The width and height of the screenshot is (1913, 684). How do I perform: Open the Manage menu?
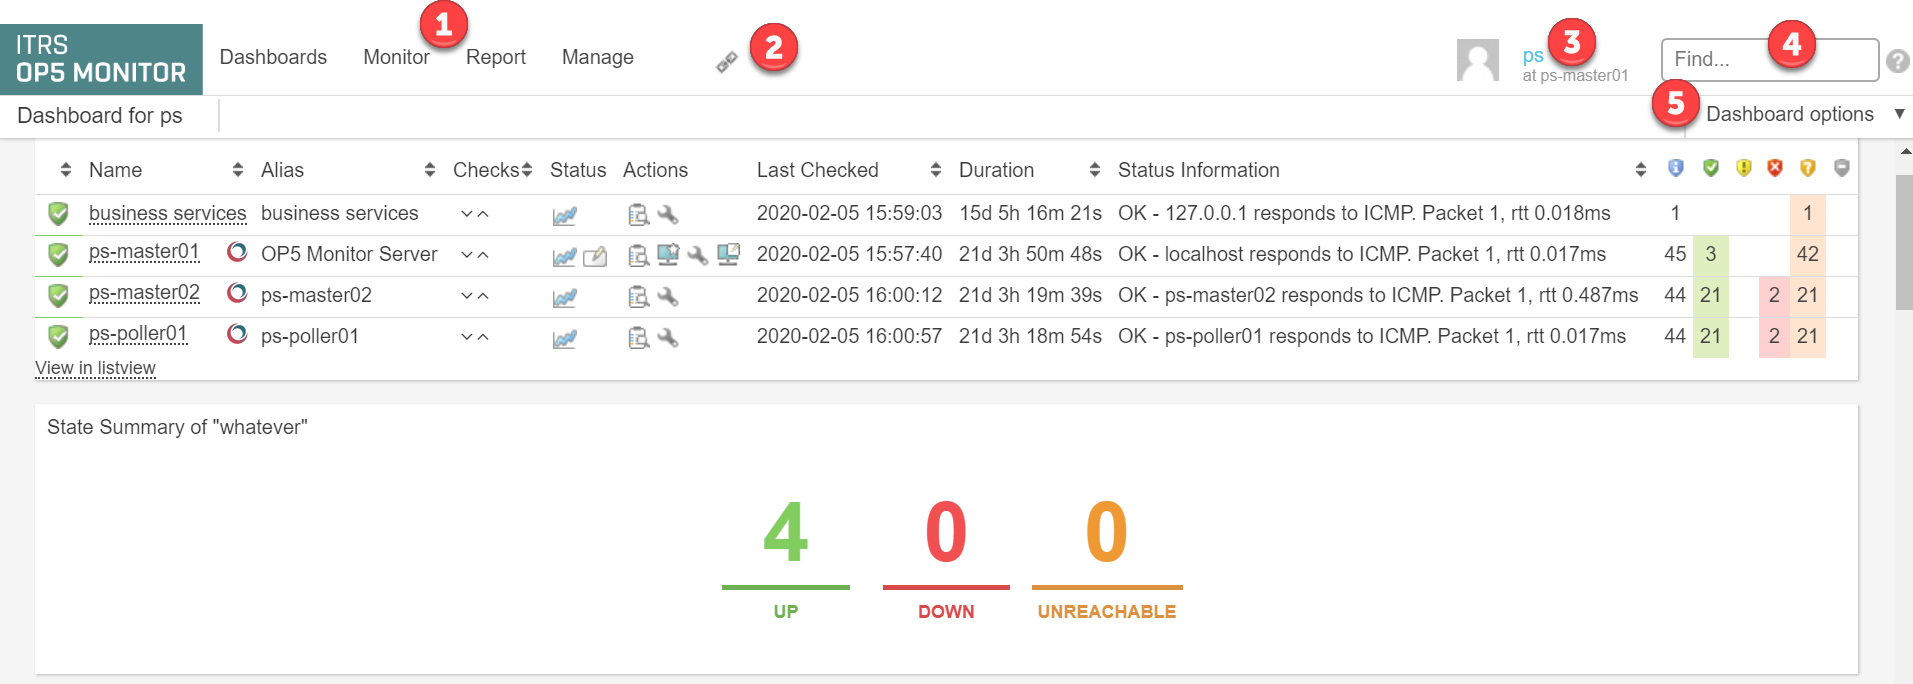(x=598, y=57)
